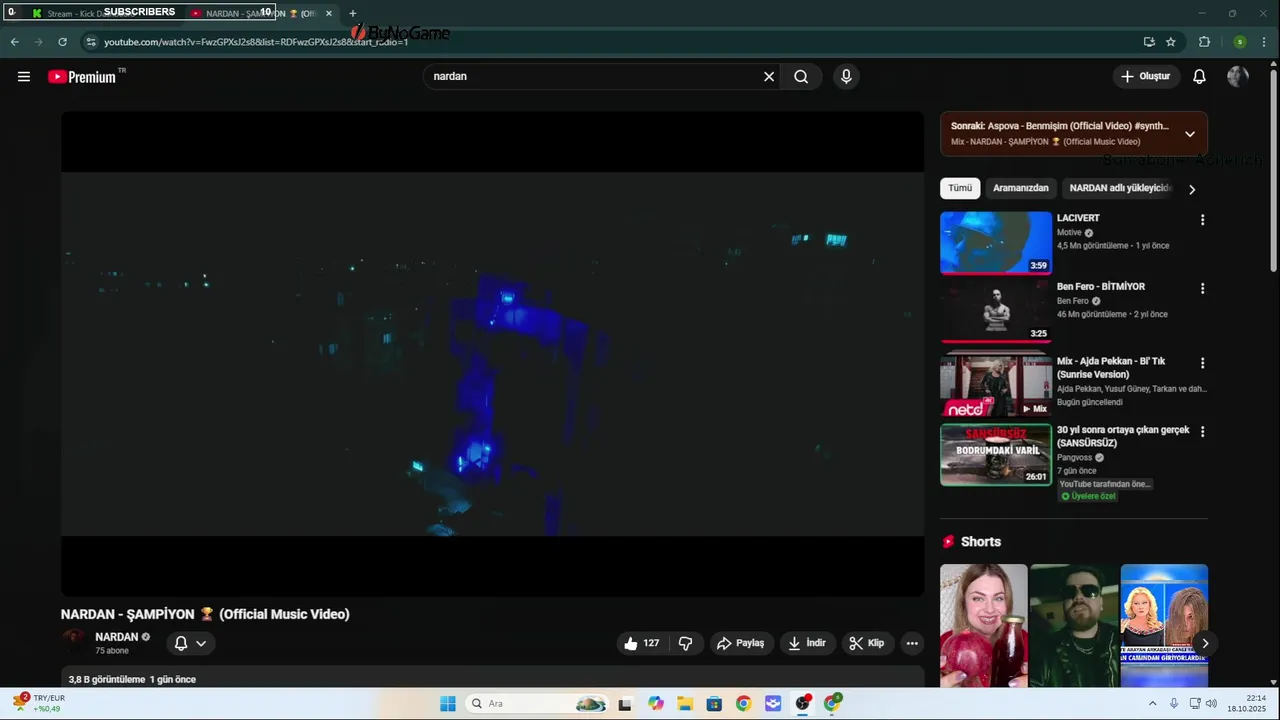
Task: Bookmark this page with star icon
Action: tap(1170, 42)
